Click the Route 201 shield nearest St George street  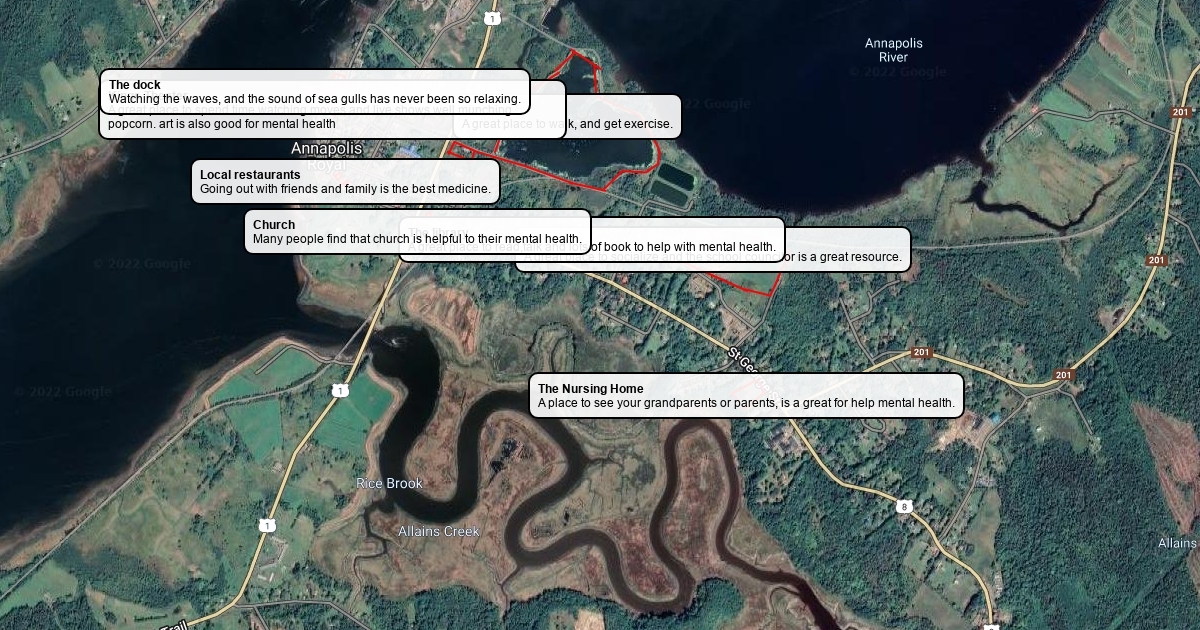click(x=922, y=353)
